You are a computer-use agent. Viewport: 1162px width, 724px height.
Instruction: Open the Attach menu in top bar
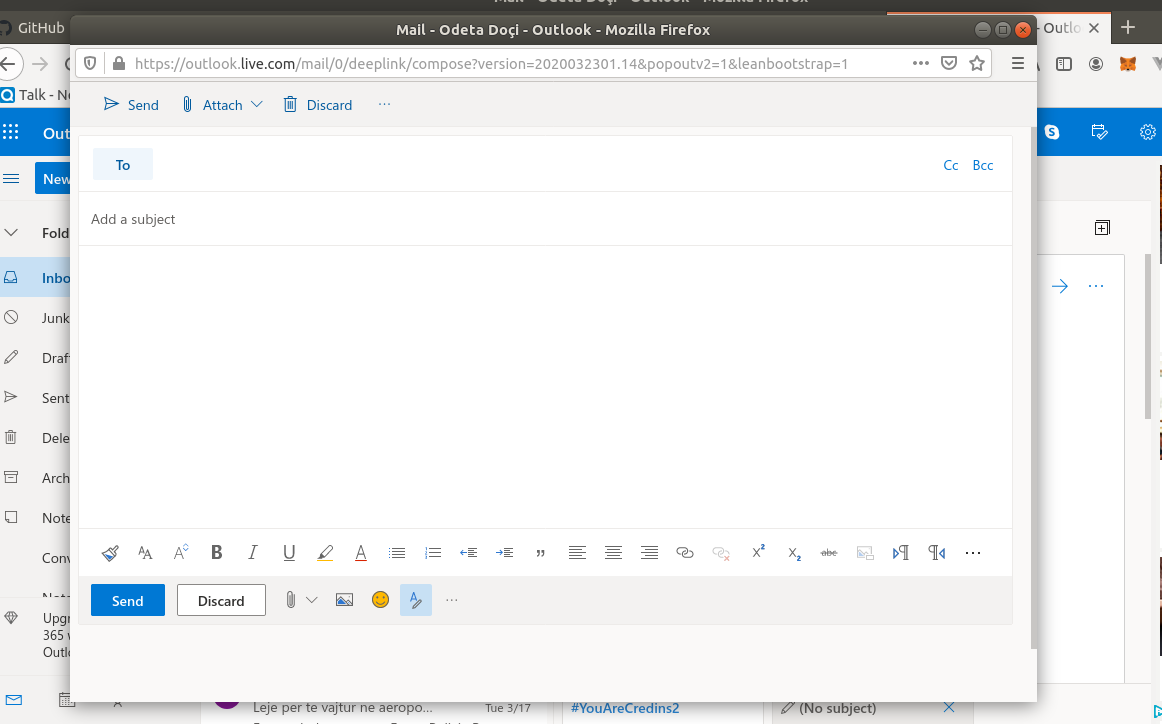click(x=222, y=104)
